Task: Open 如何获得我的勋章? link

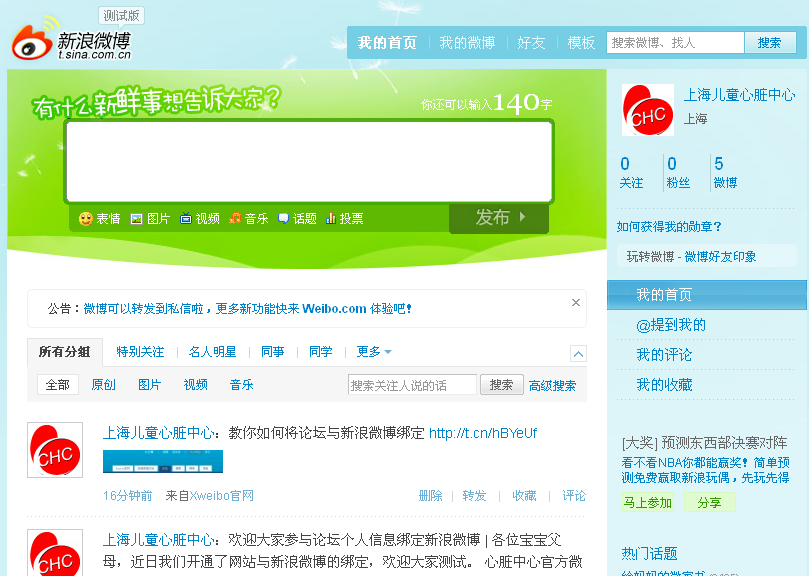Action: pyautogui.click(x=669, y=227)
